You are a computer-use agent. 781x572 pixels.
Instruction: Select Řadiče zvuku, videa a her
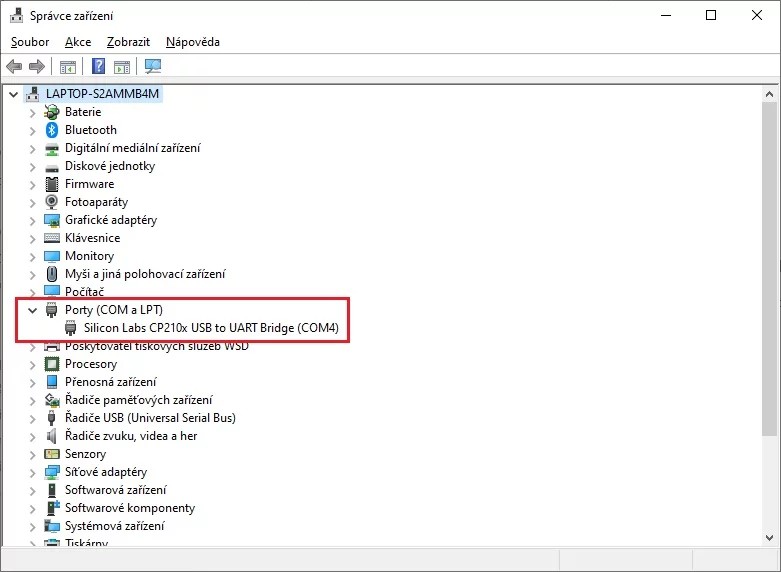(x=131, y=436)
